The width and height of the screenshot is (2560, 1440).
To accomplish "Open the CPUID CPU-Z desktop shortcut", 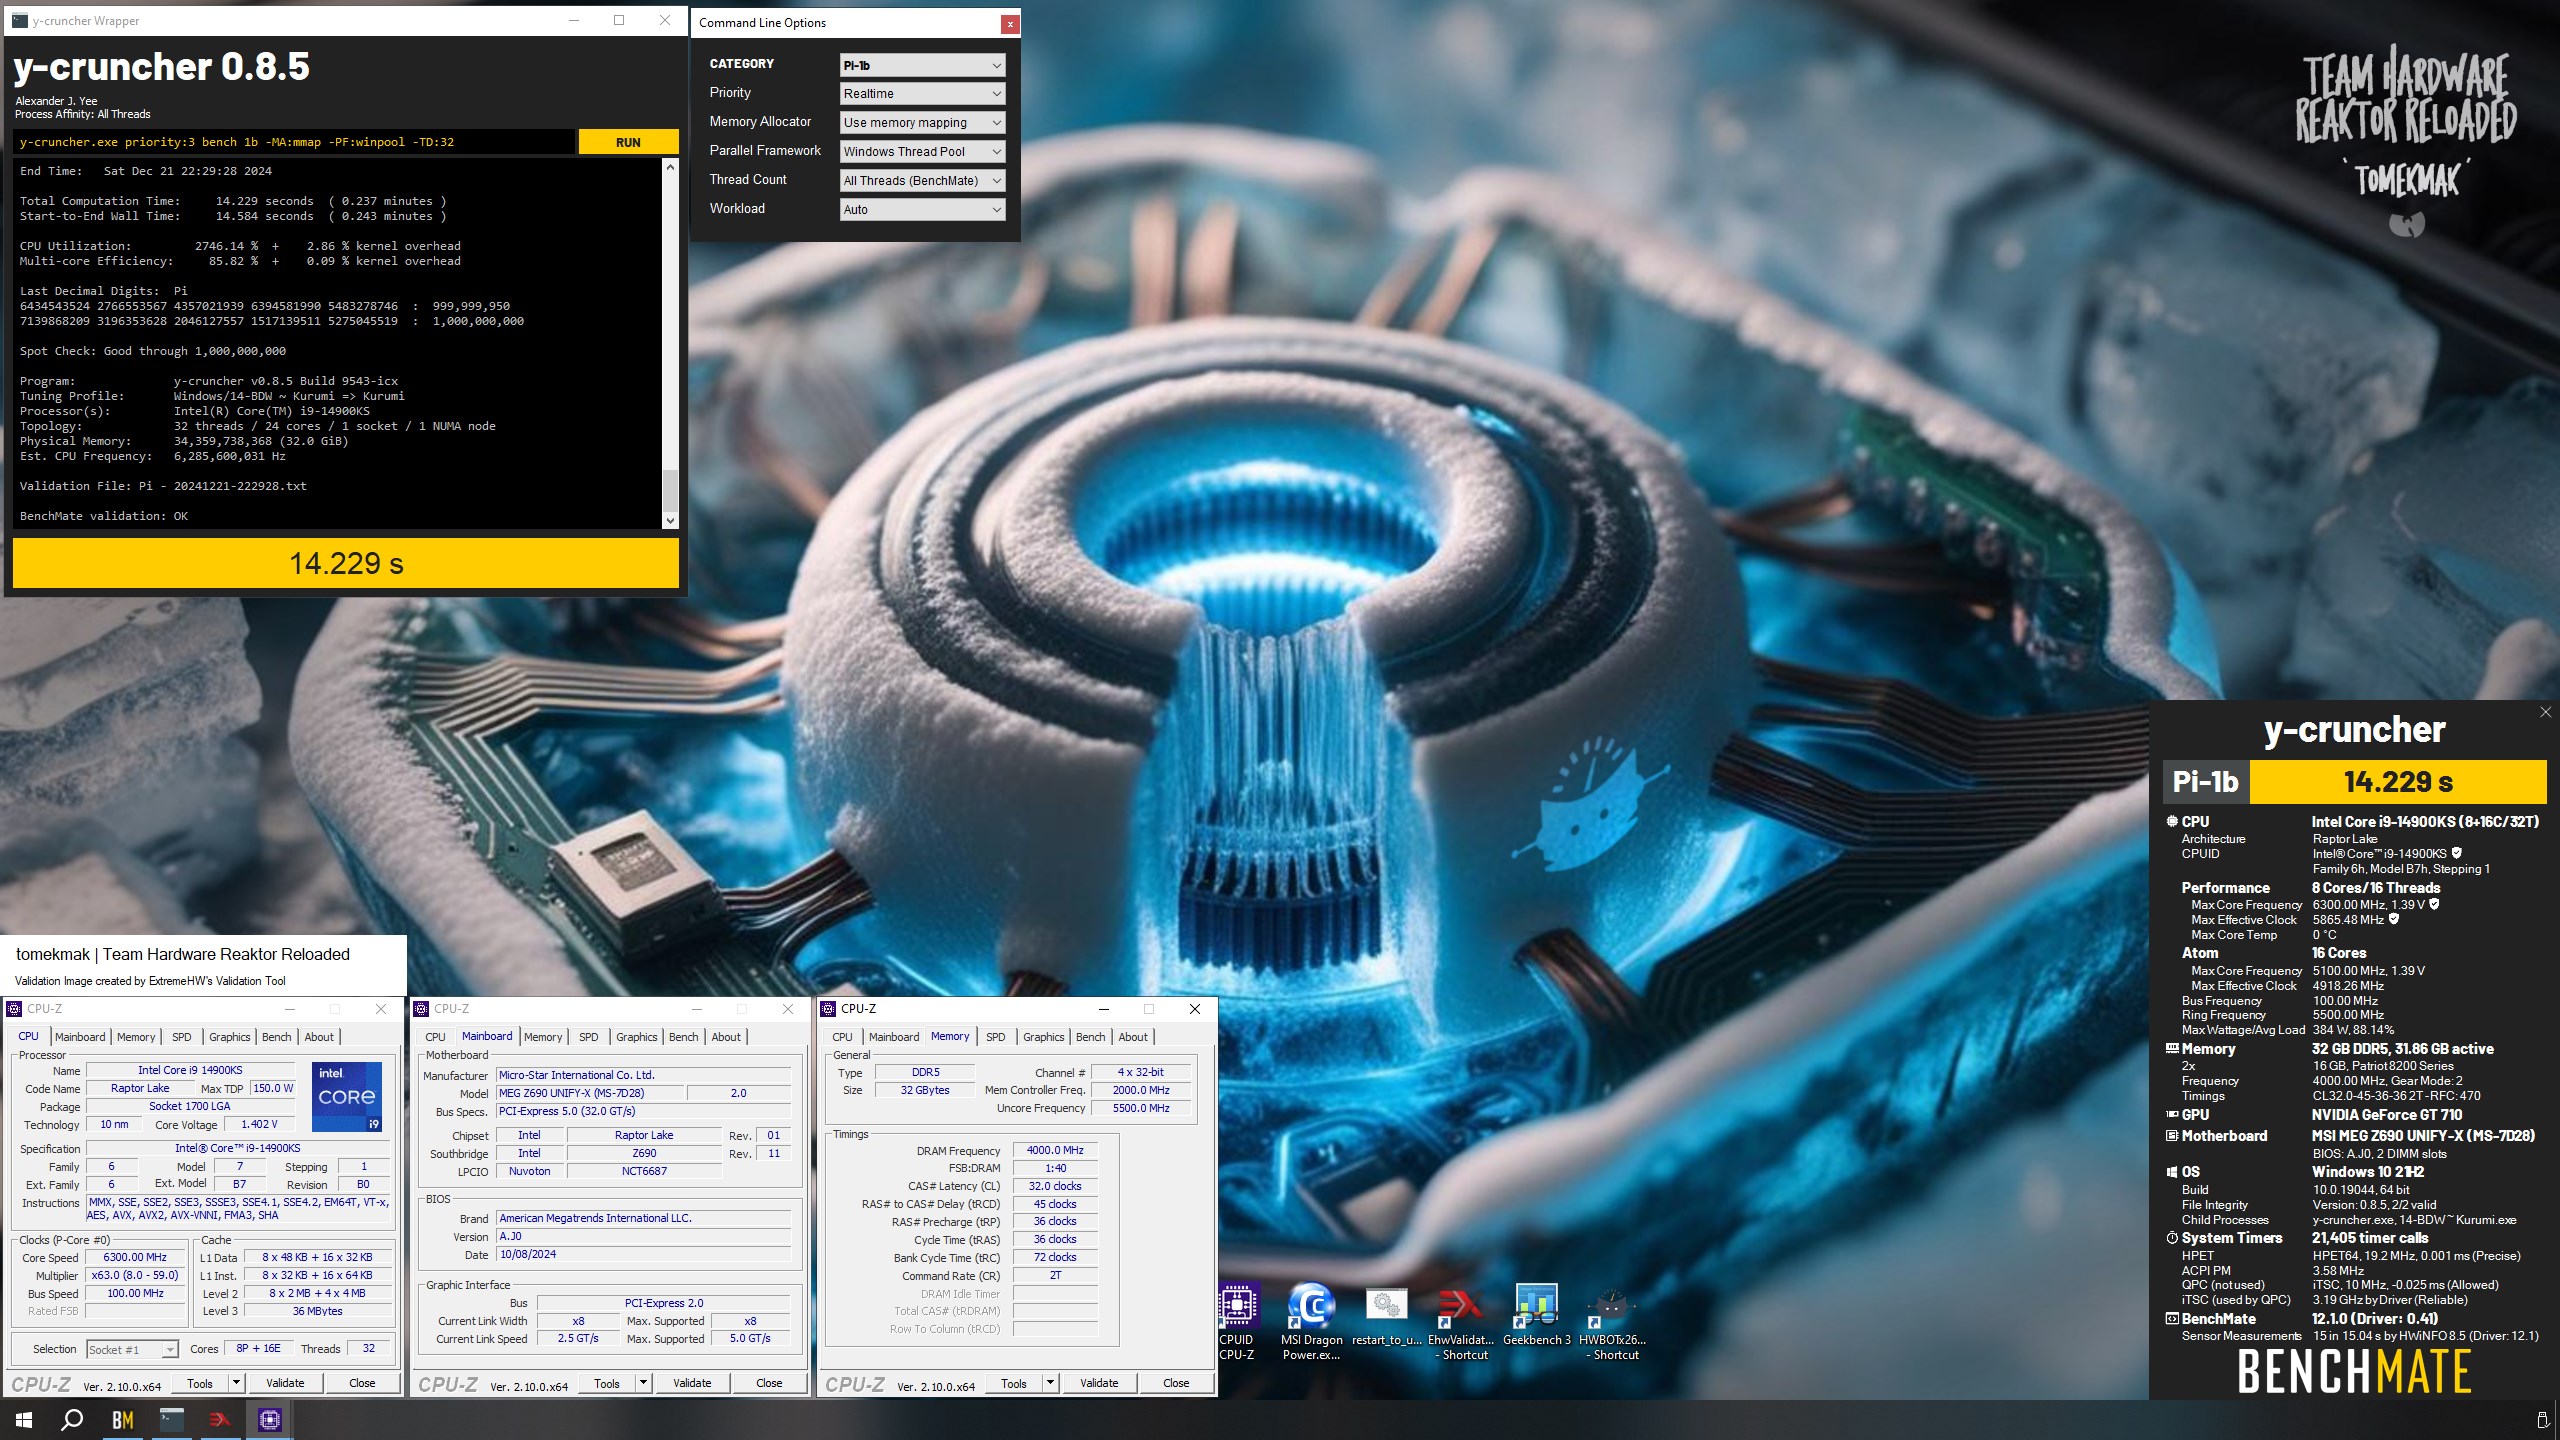I will click(1237, 1321).
